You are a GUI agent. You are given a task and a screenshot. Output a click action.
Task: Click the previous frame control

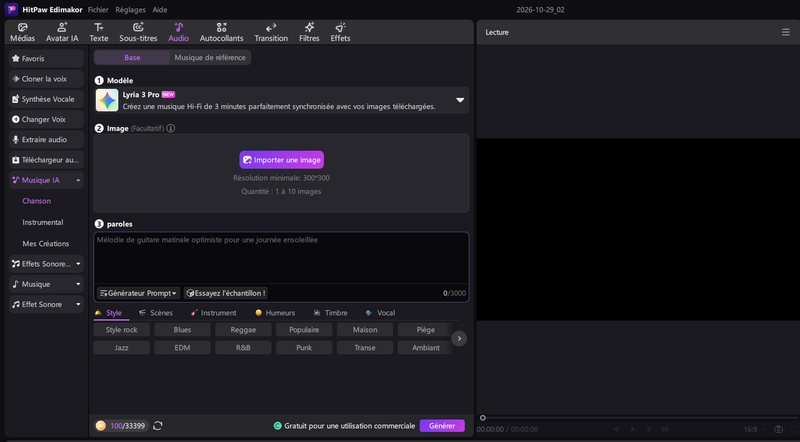click(616, 429)
